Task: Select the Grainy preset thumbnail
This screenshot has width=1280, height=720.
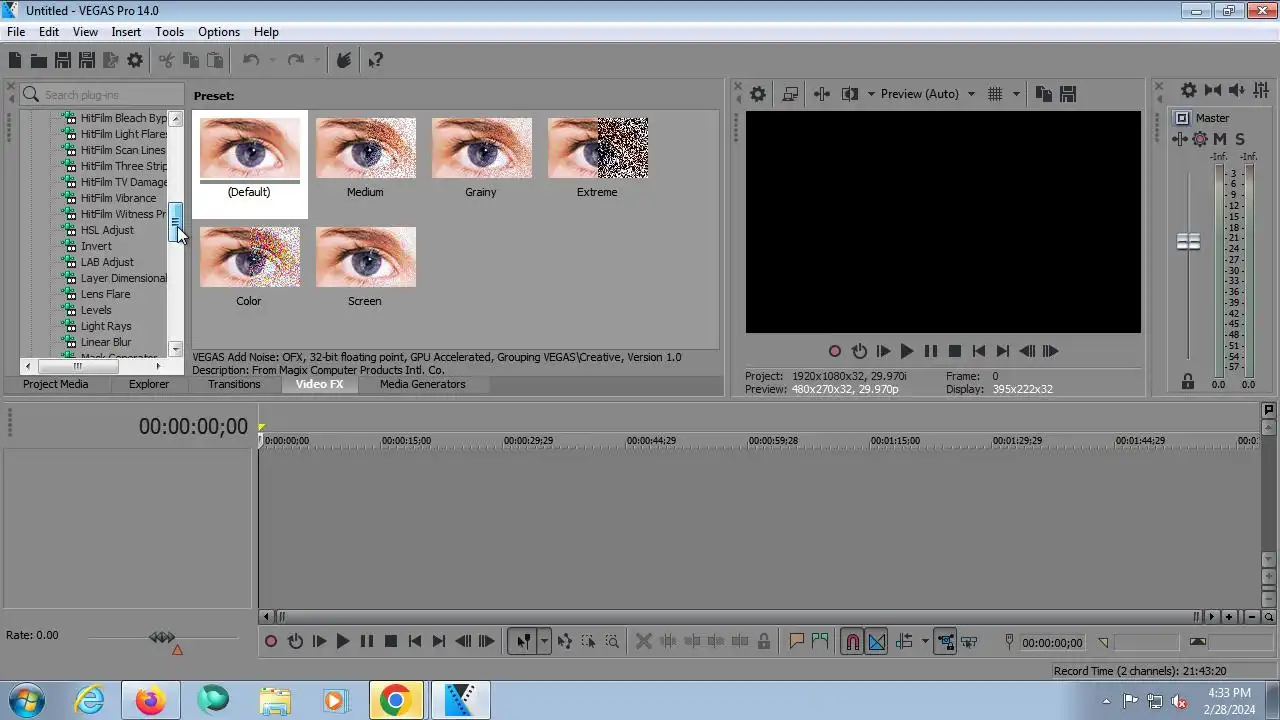Action: pos(481,148)
